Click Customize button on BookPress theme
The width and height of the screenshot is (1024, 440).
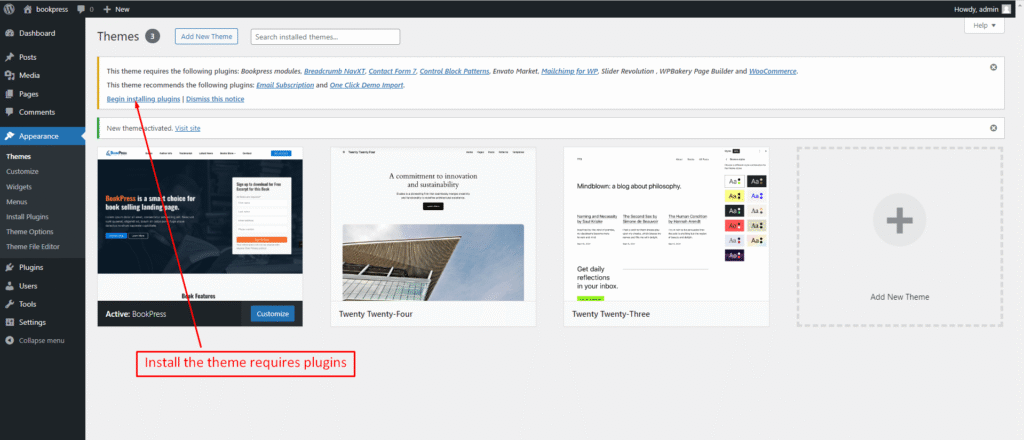[x=272, y=314]
